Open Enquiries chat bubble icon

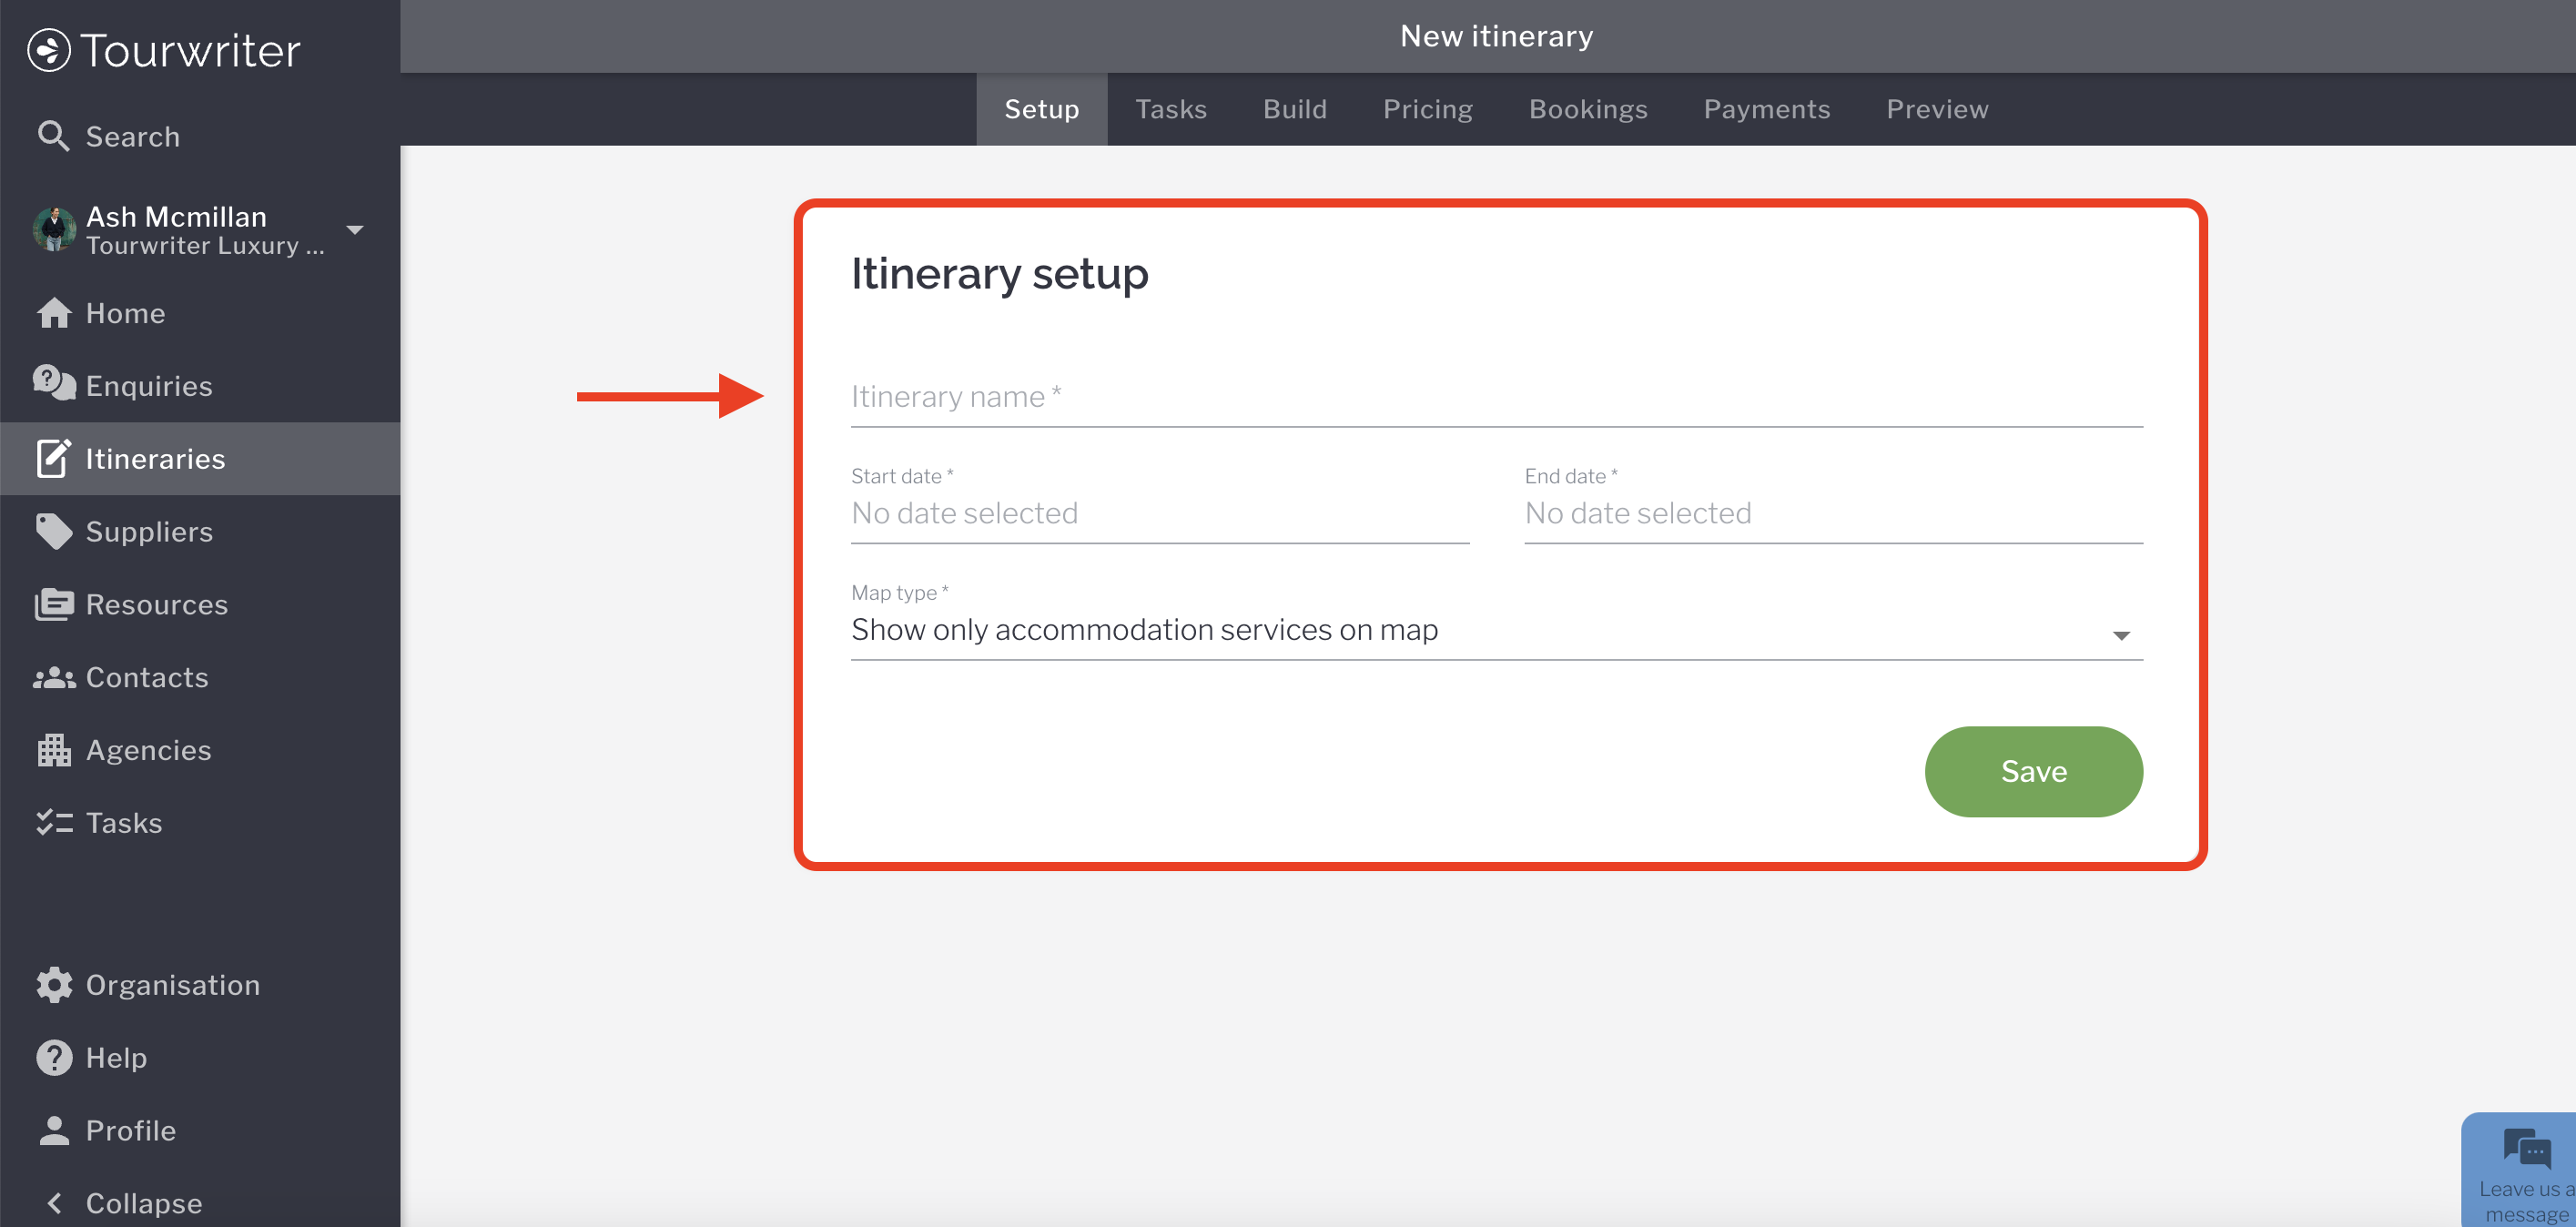(54, 384)
